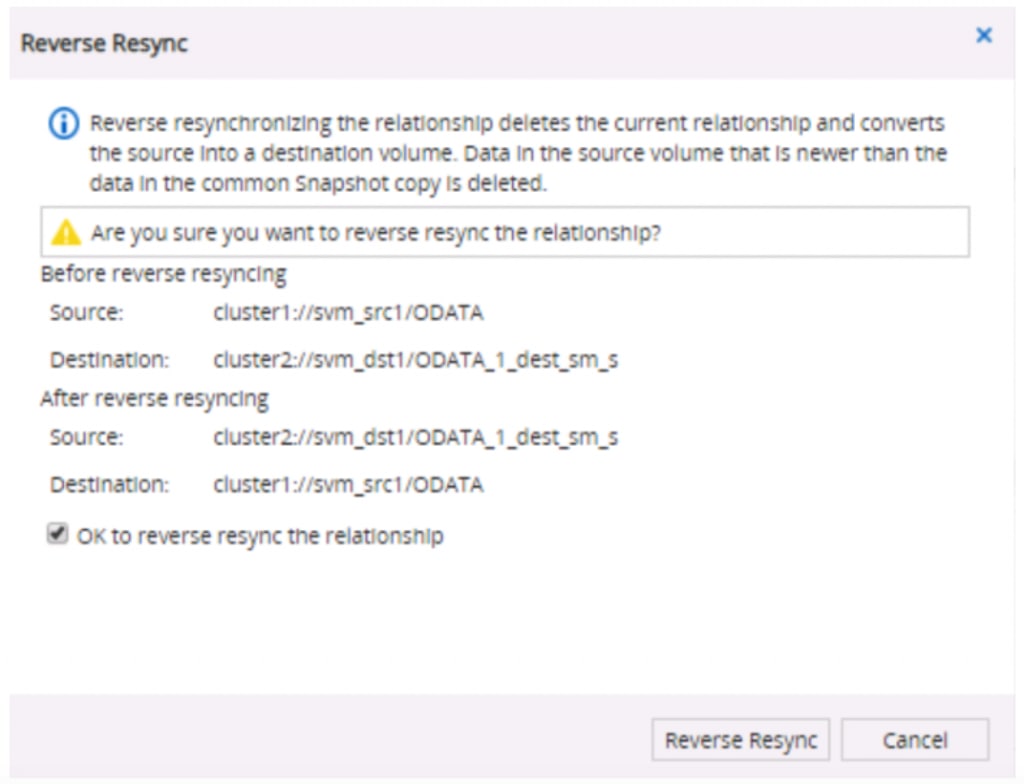This screenshot has height=784, width=1024.
Task: Click the Destination label under Before reverse resyncing
Action: (x=110, y=360)
